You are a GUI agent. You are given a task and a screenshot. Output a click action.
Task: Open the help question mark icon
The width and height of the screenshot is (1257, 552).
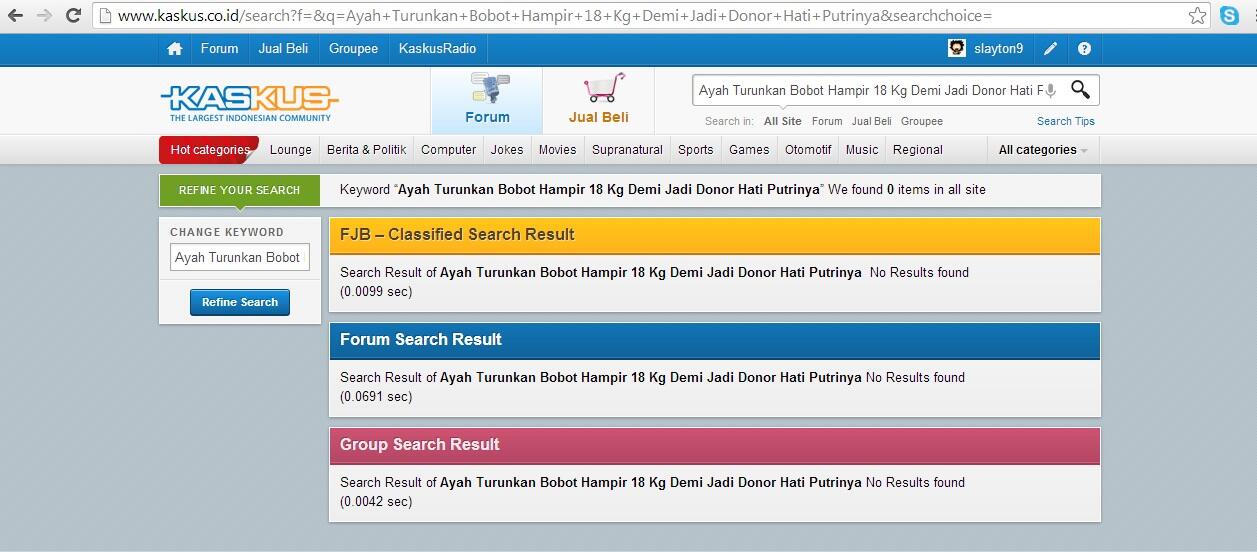click(1084, 48)
